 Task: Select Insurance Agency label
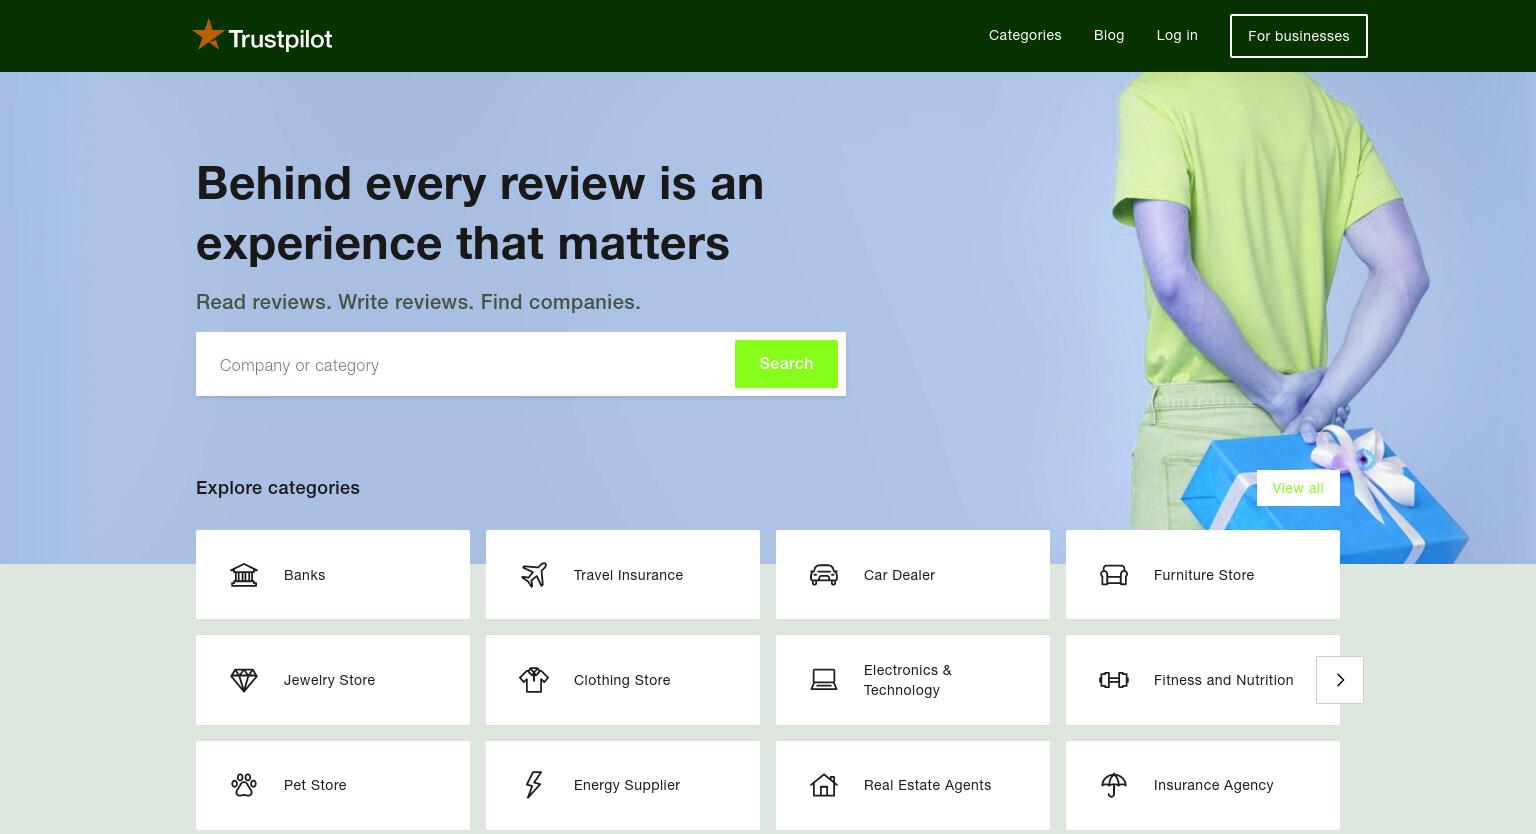point(1214,785)
